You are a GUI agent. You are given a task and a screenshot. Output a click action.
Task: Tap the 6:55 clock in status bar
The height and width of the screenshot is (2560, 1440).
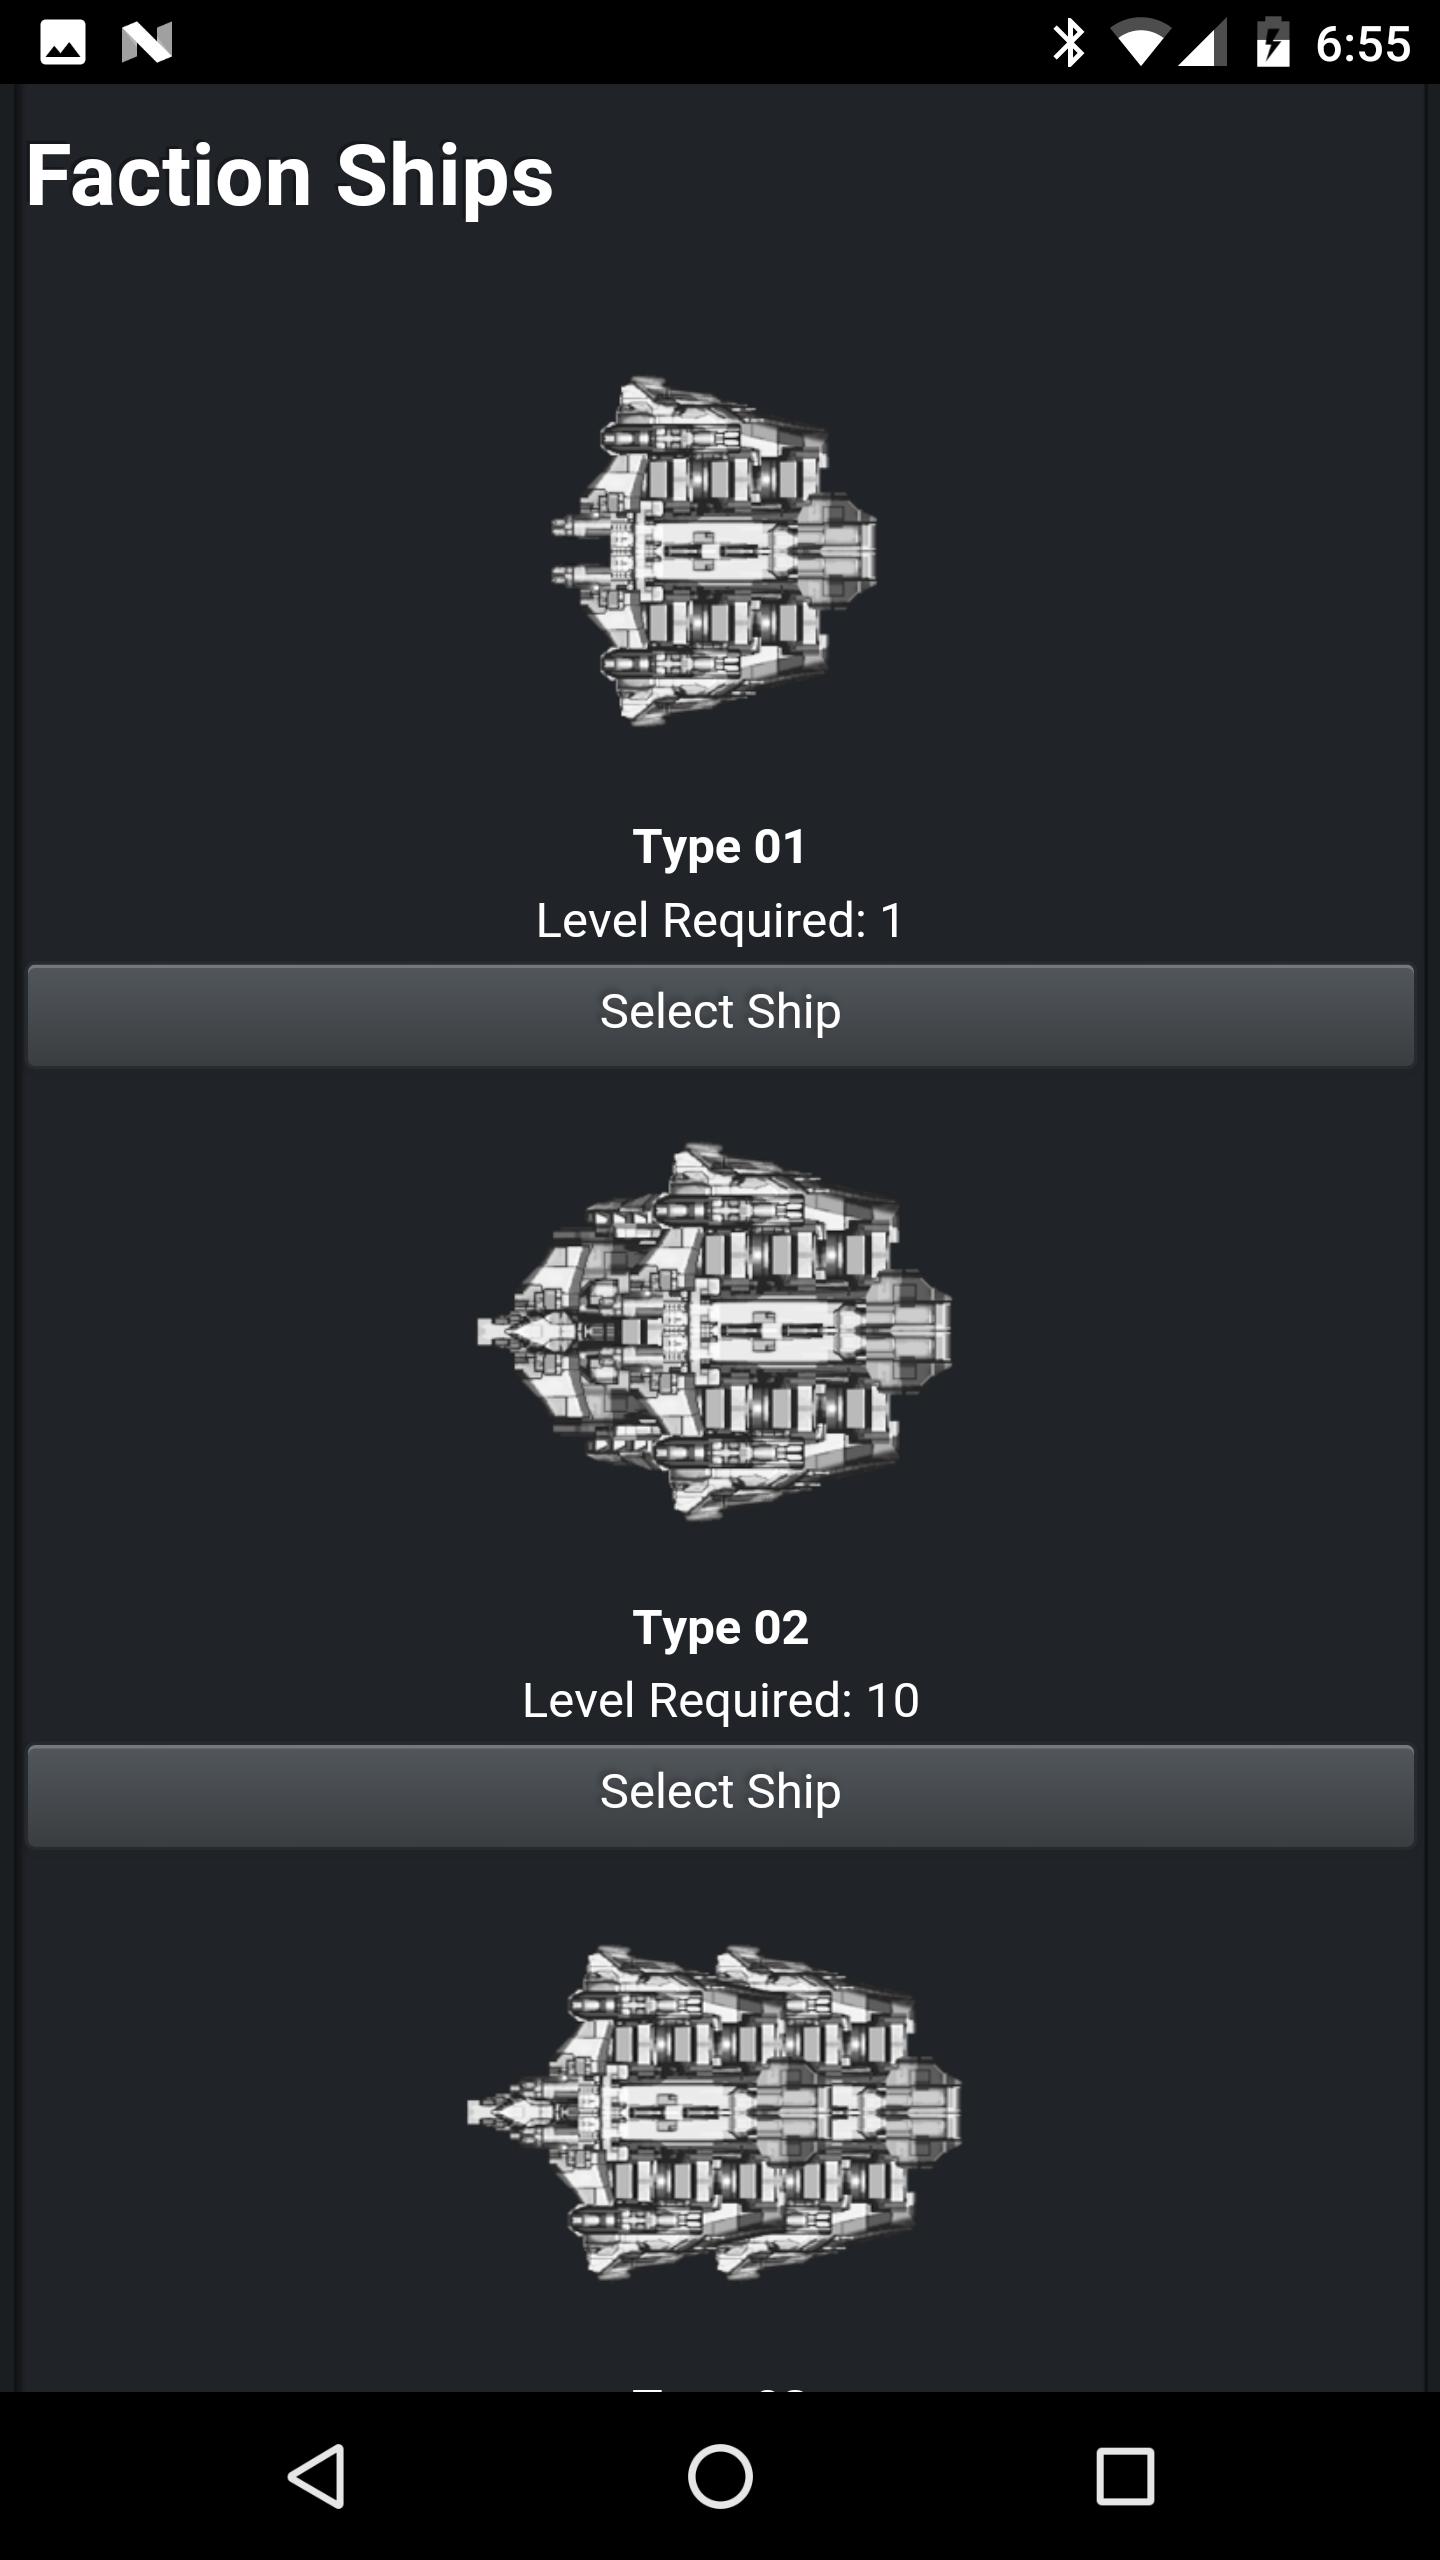[1362, 43]
